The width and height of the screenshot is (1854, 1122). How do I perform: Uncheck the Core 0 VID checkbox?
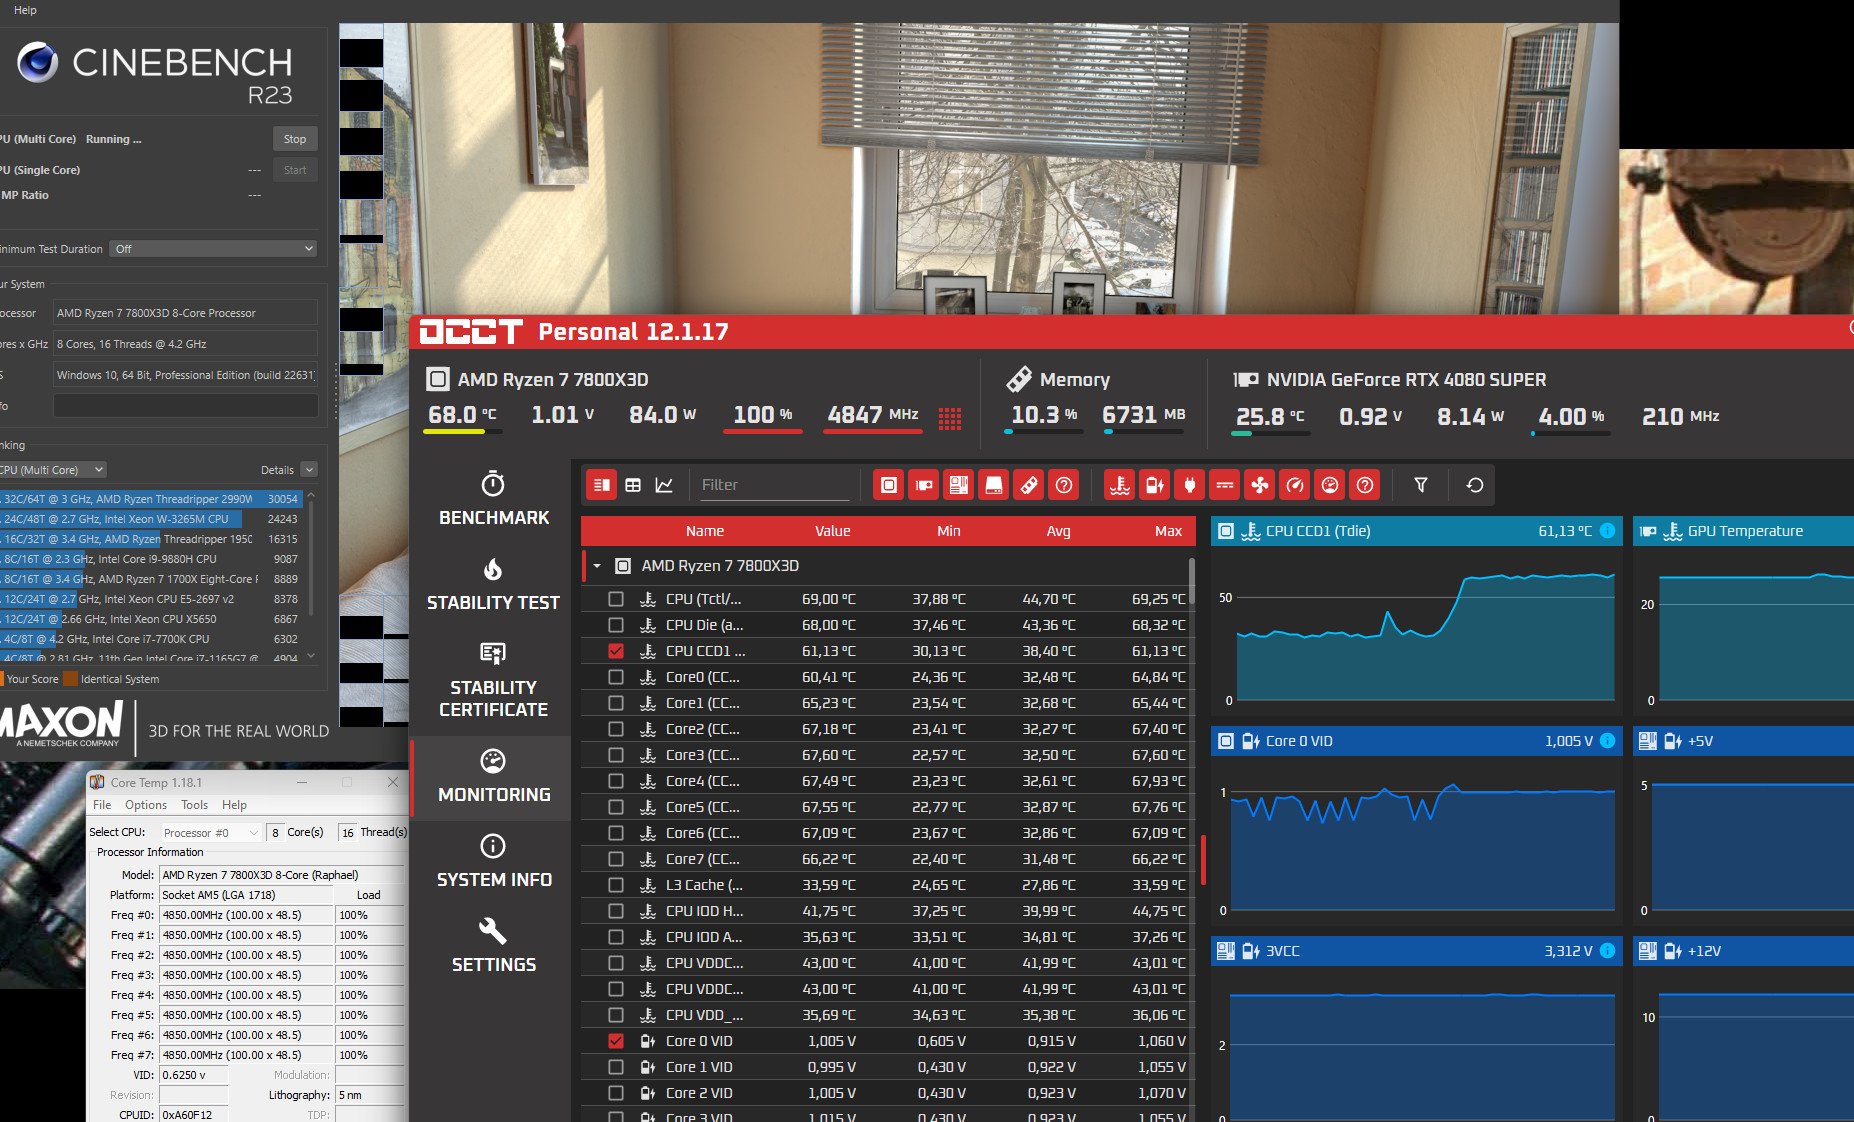[616, 1041]
